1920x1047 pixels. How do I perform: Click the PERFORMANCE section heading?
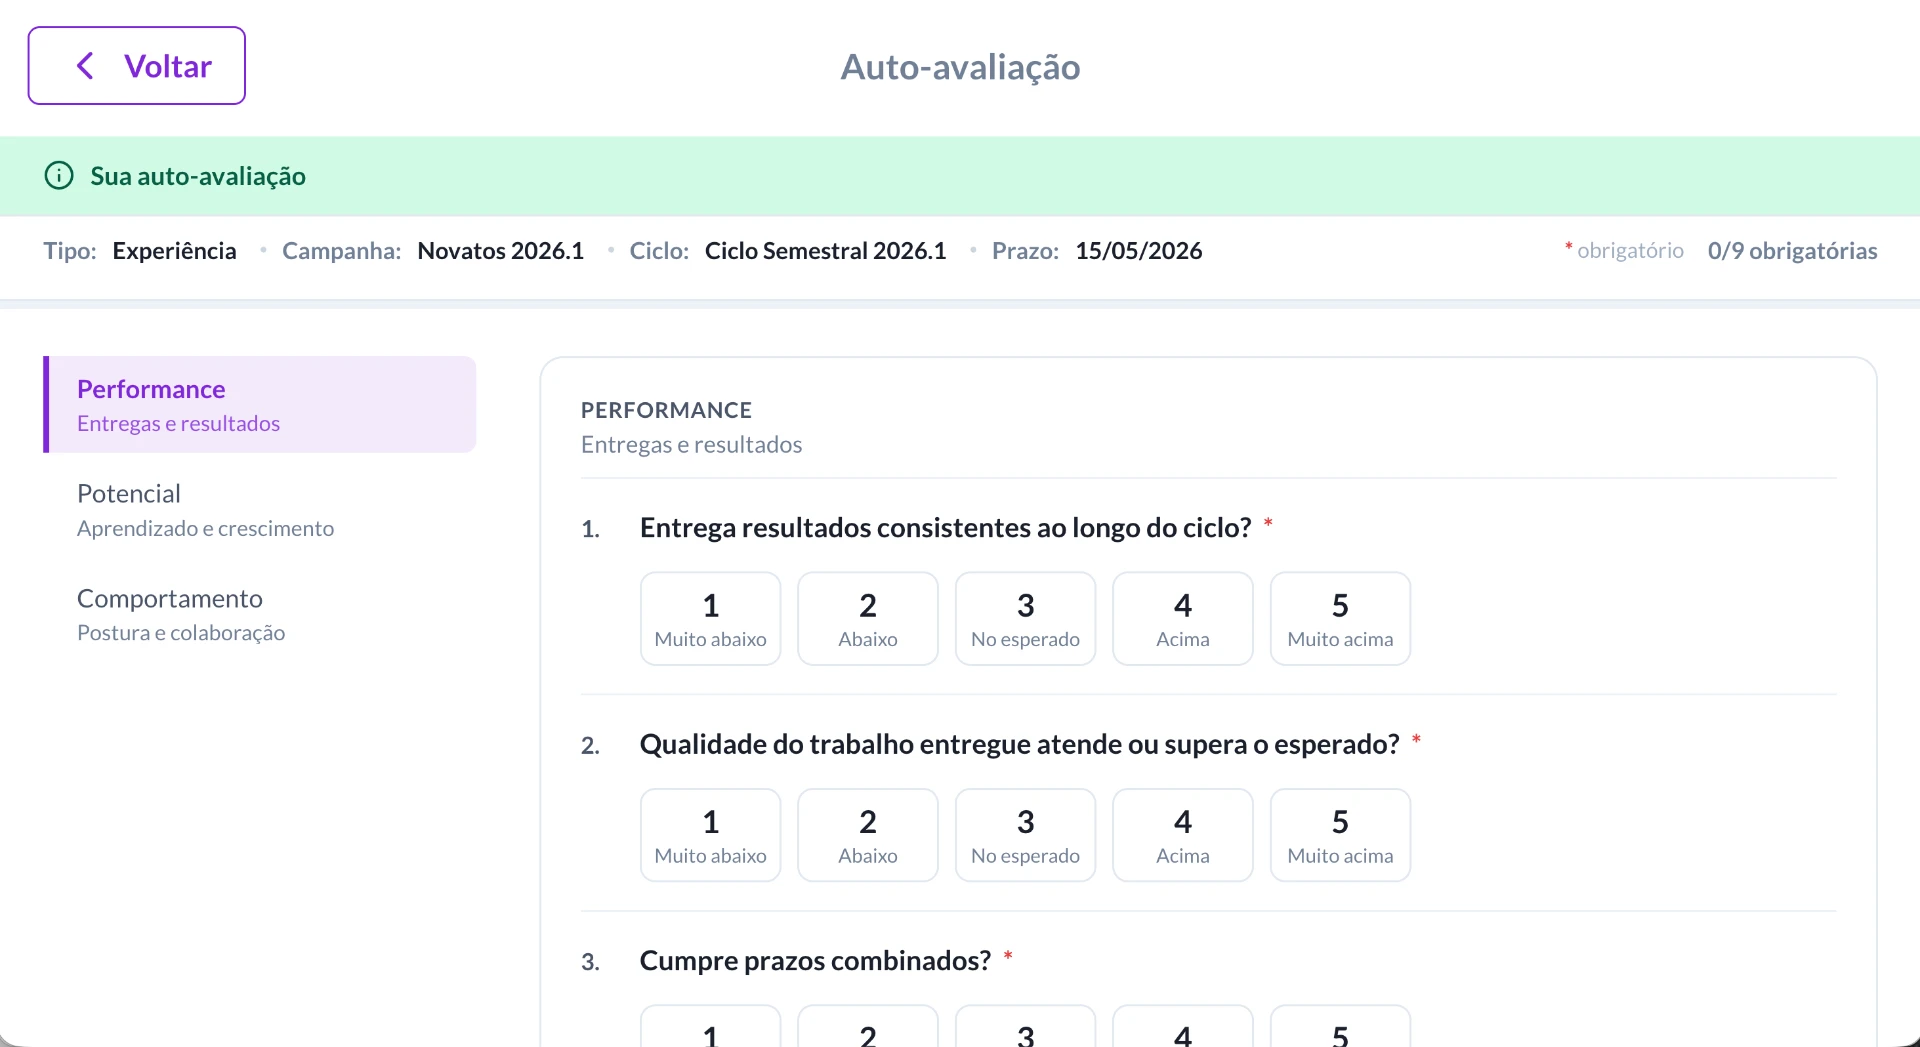667,410
